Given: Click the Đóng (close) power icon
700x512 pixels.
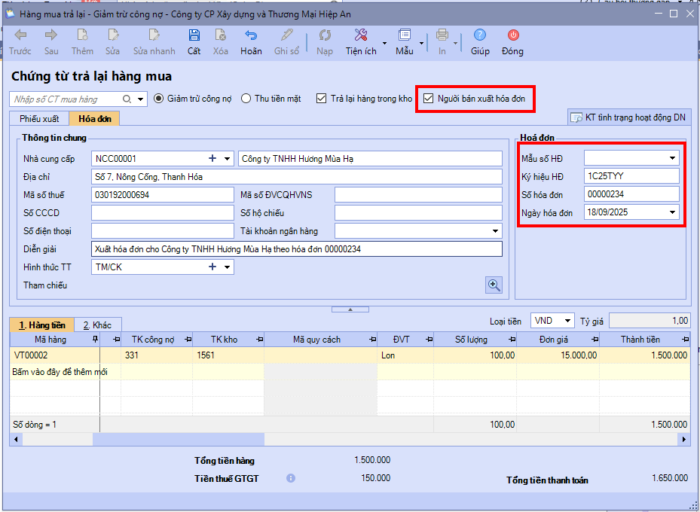Looking at the screenshot, I should [513, 36].
